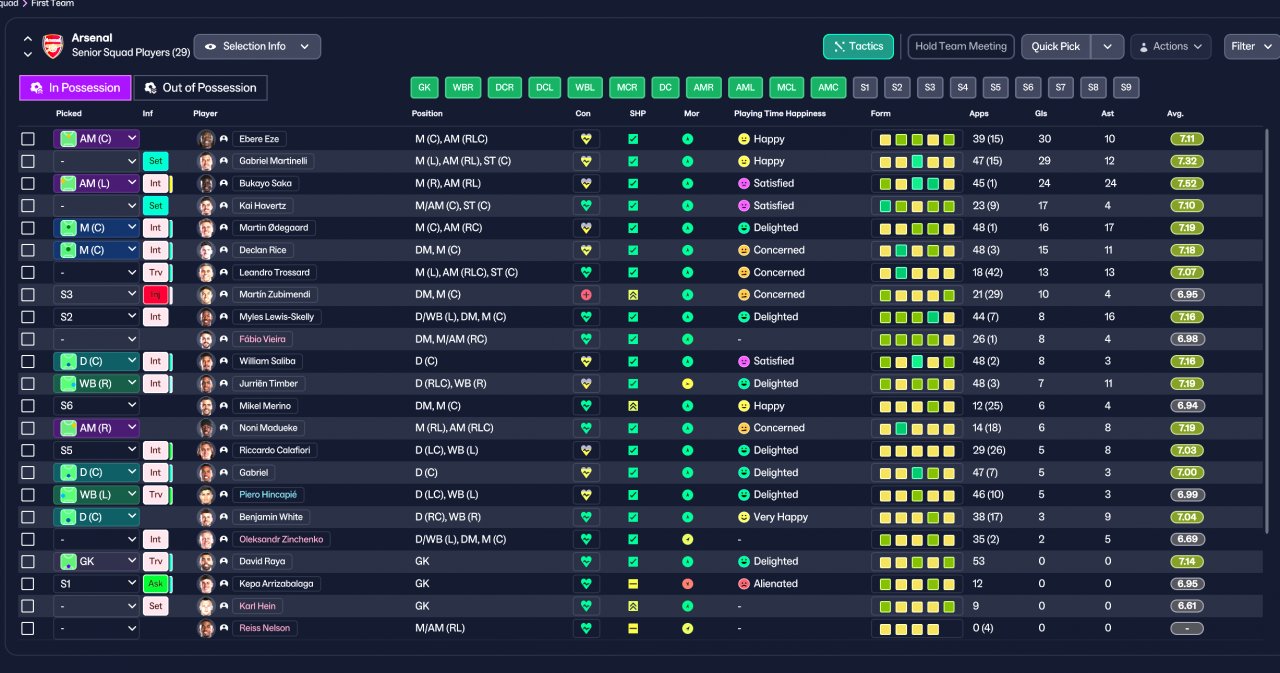Screen dimensions: 1280x673
Task: Click Reiss Nelson's yellow sharpness dash icon
Action: click(633, 628)
